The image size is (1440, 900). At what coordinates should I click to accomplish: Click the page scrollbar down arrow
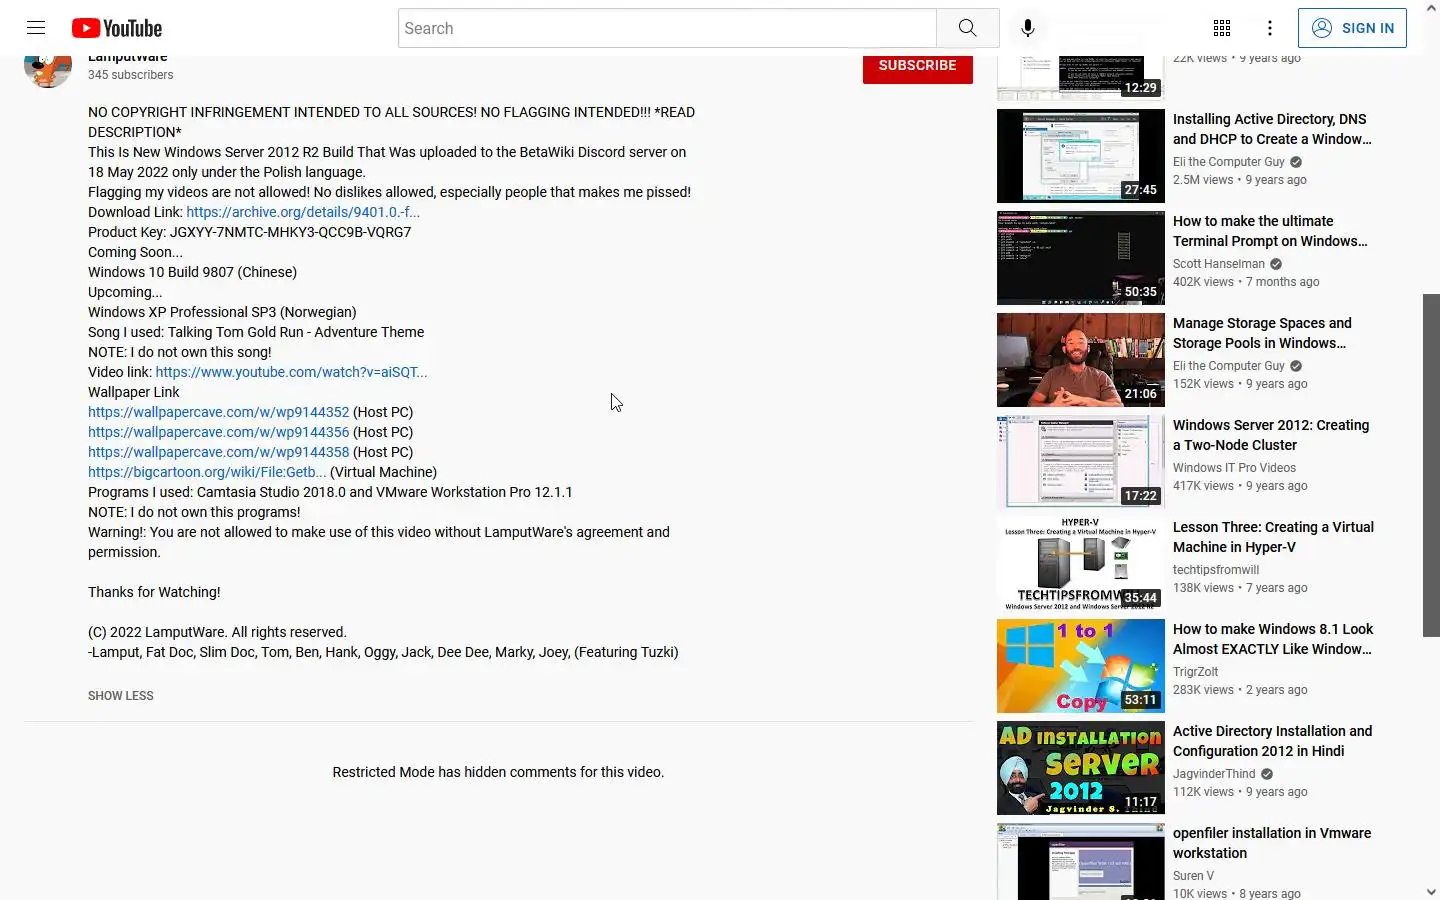tap(1431, 891)
